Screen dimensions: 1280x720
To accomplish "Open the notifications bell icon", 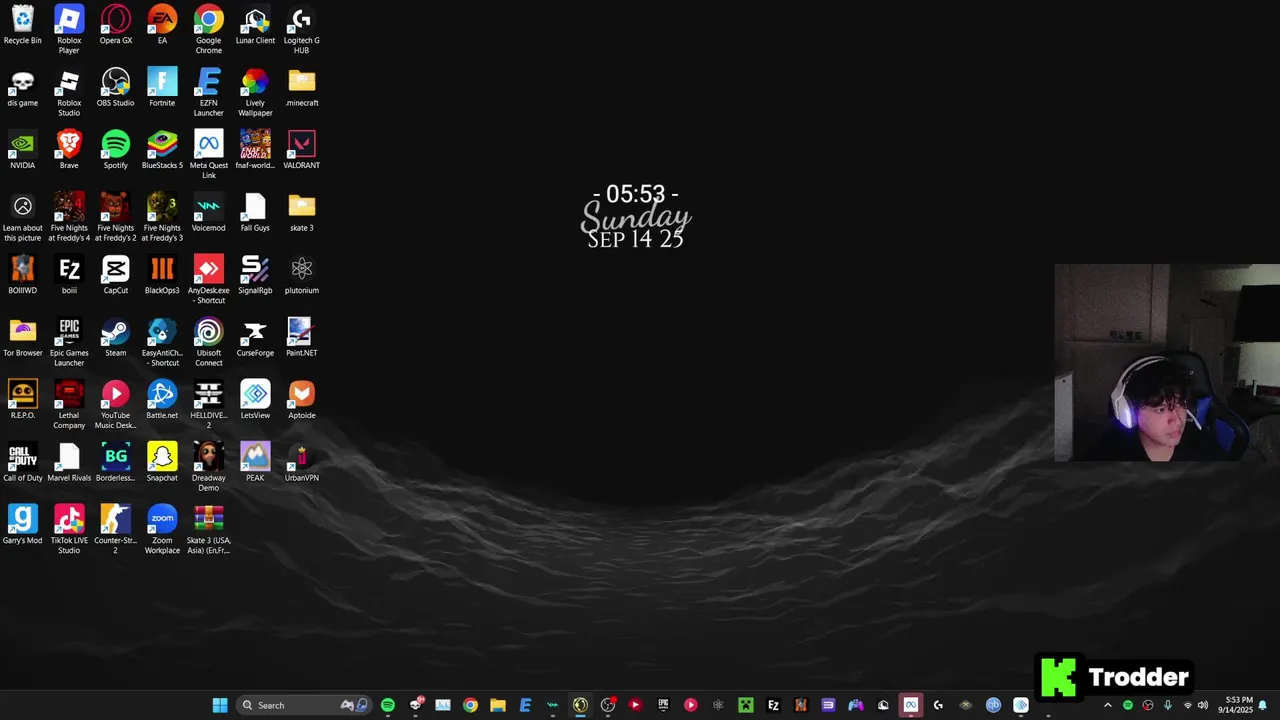I will [x=1264, y=705].
